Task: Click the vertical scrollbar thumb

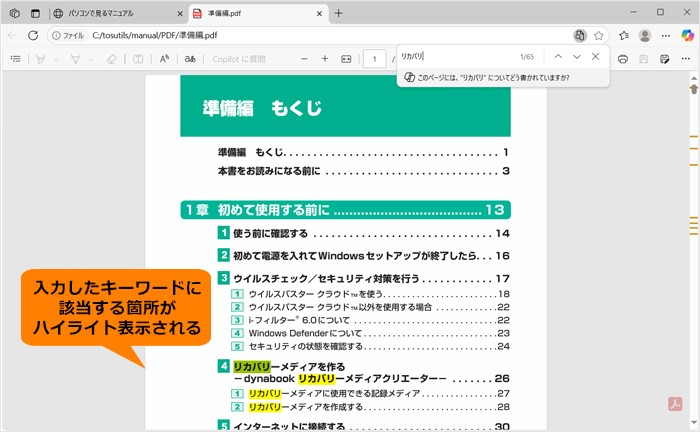Action: pos(694,90)
